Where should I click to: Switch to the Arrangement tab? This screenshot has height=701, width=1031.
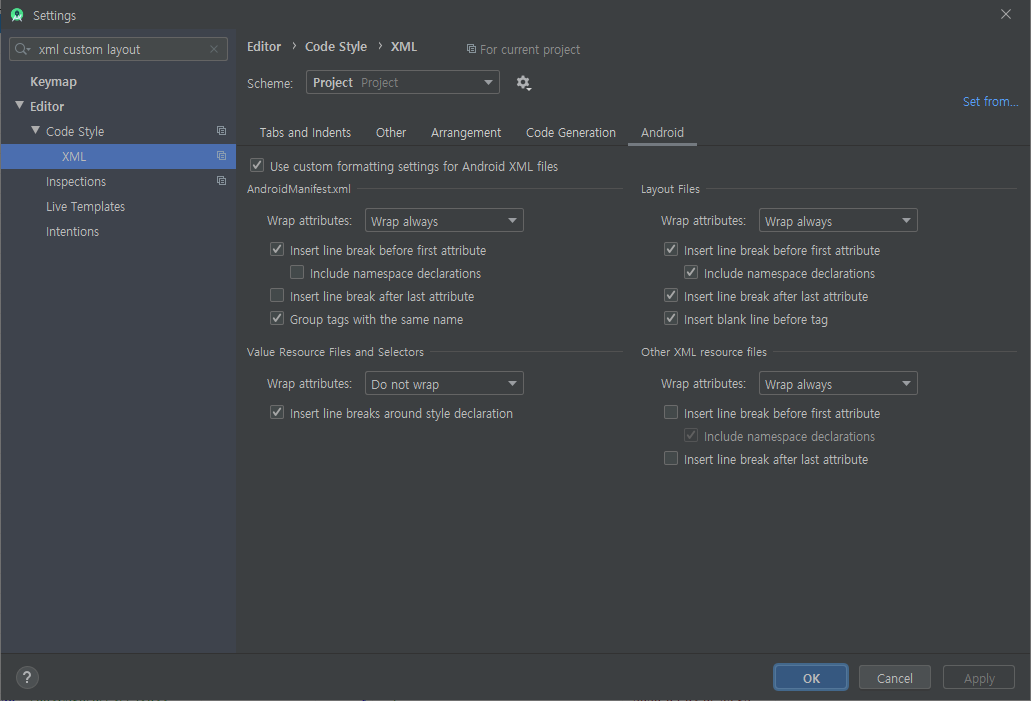[x=466, y=132]
